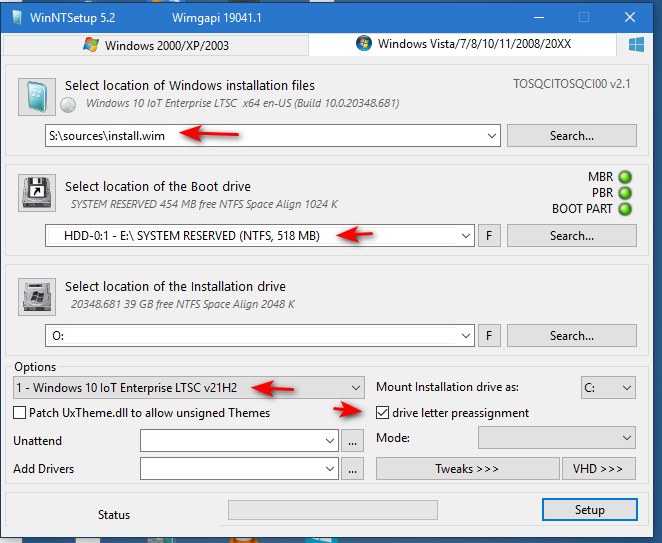
Task: Browse for an Unattend file with the ellipsis button
Action: pos(353,441)
